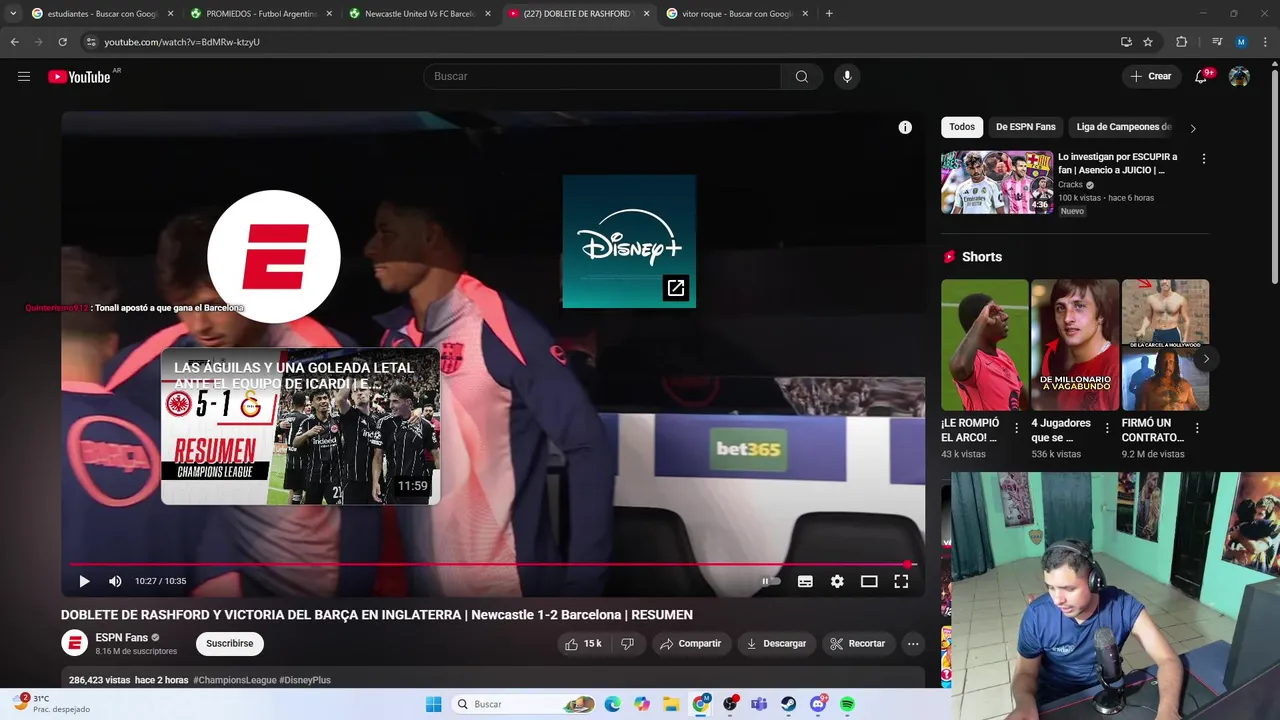Show more filter chips with right arrow
The width and height of the screenshot is (1280, 720).
point(1193,128)
